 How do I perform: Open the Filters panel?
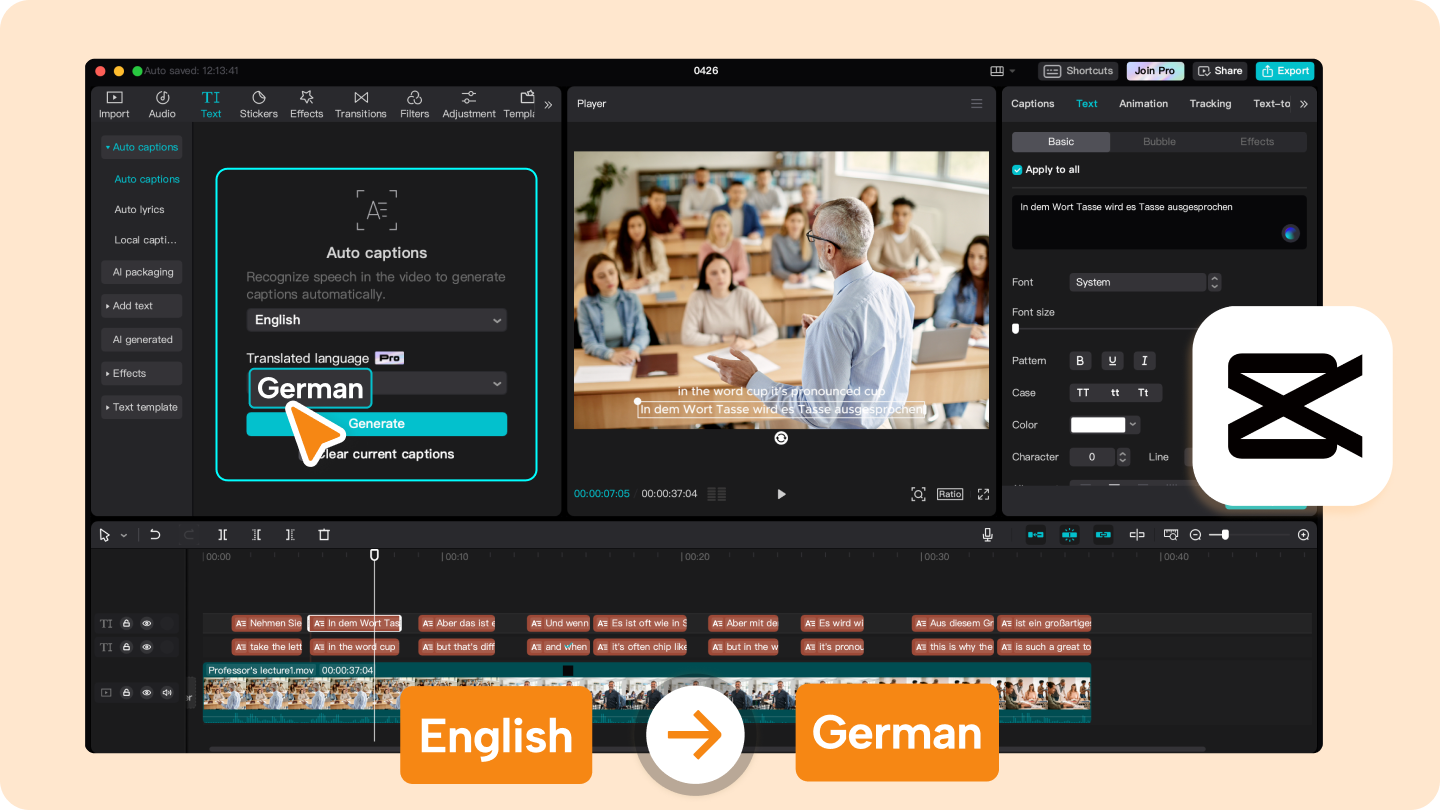(x=414, y=103)
